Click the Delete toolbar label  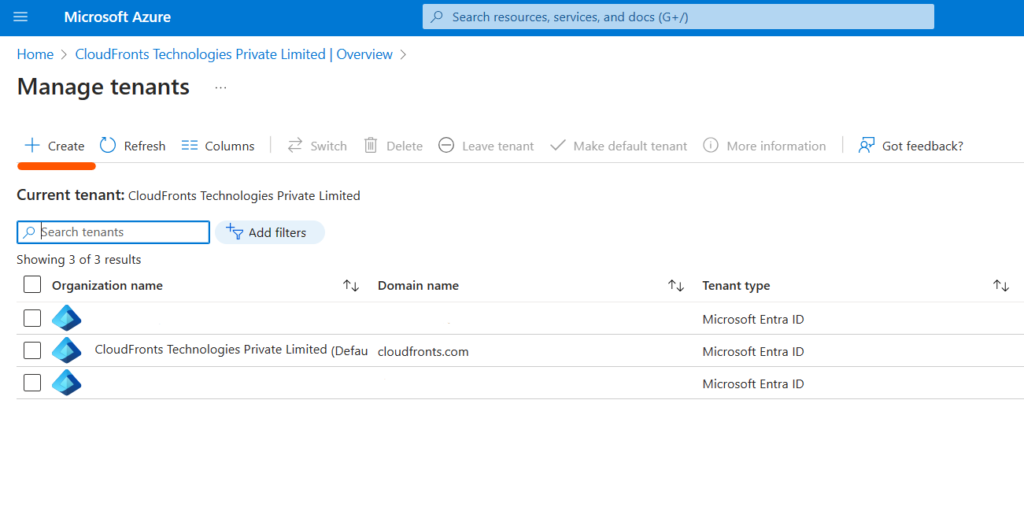click(x=404, y=146)
